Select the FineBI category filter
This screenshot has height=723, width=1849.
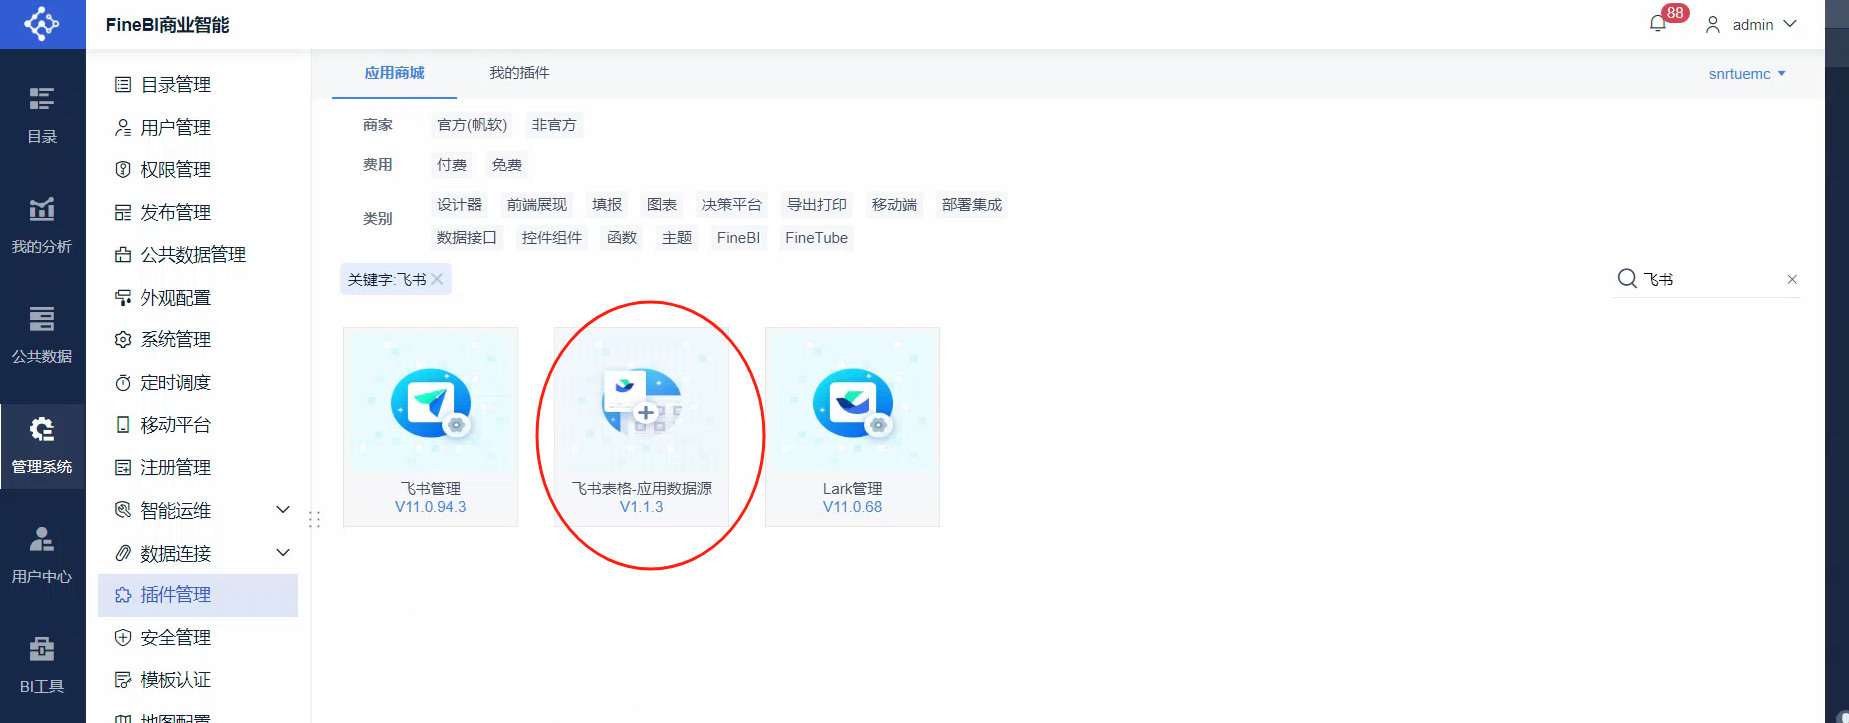(x=738, y=238)
